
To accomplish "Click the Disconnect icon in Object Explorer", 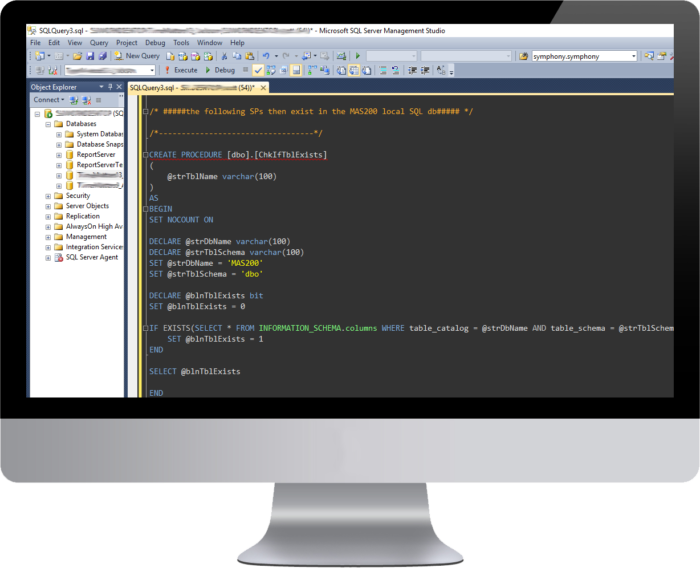I will 84,100.
